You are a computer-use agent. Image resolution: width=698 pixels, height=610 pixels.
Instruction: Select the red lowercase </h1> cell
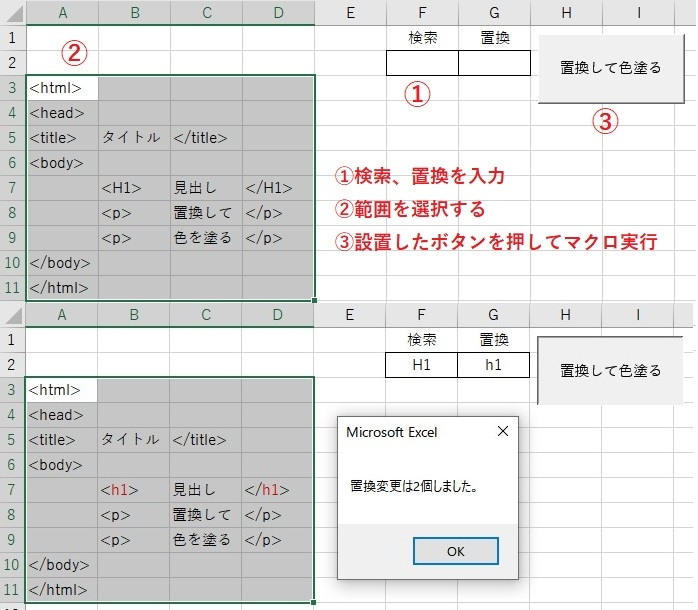[x=278, y=490]
